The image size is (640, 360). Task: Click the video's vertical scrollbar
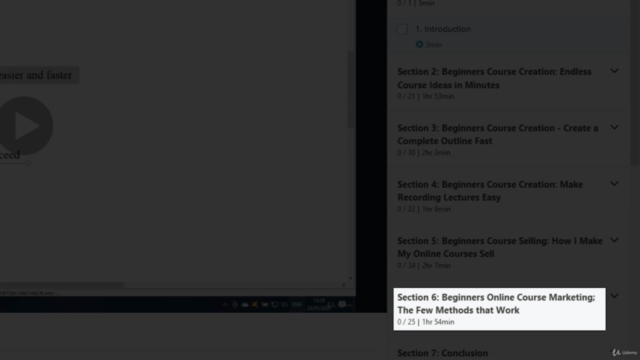pyautogui.click(x=351, y=89)
